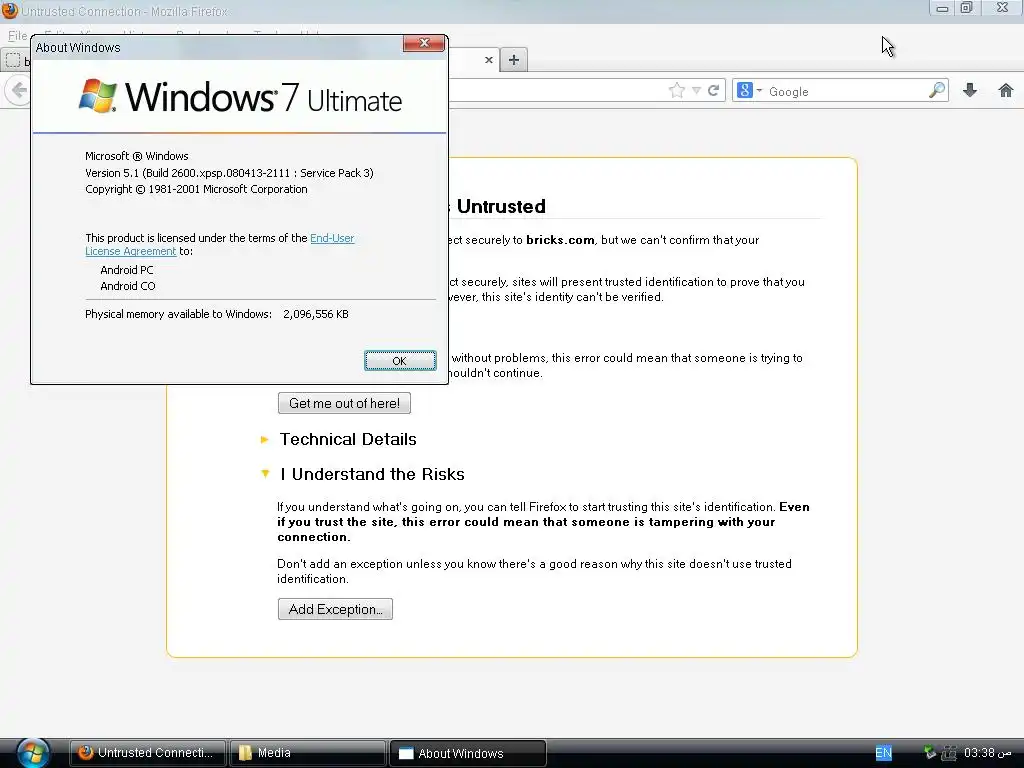Restore down the Firefox window
This screenshot has width=1024, height=768.
[967, 8]
